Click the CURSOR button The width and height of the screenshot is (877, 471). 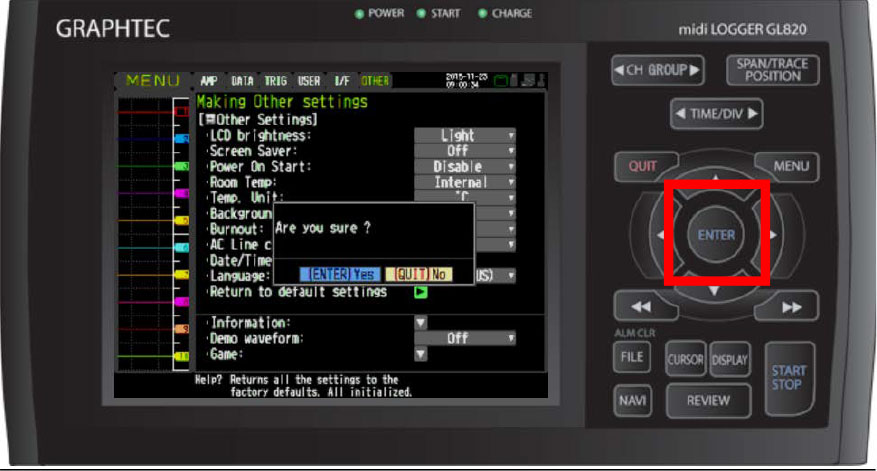click(x=685, y=359)
